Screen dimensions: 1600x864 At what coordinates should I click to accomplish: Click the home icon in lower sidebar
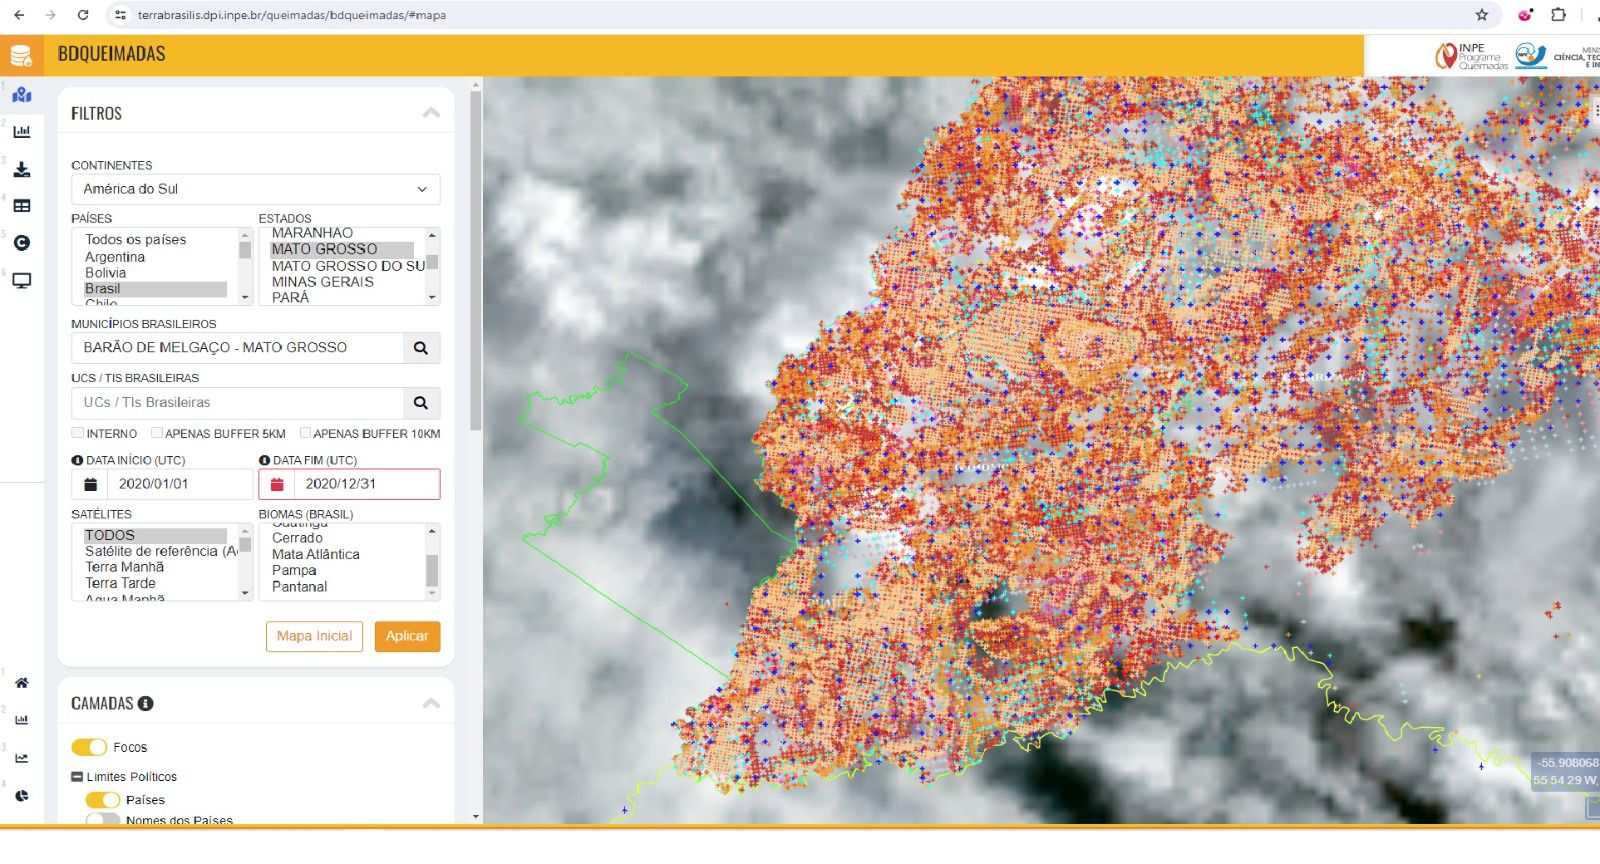pos(22,683)
